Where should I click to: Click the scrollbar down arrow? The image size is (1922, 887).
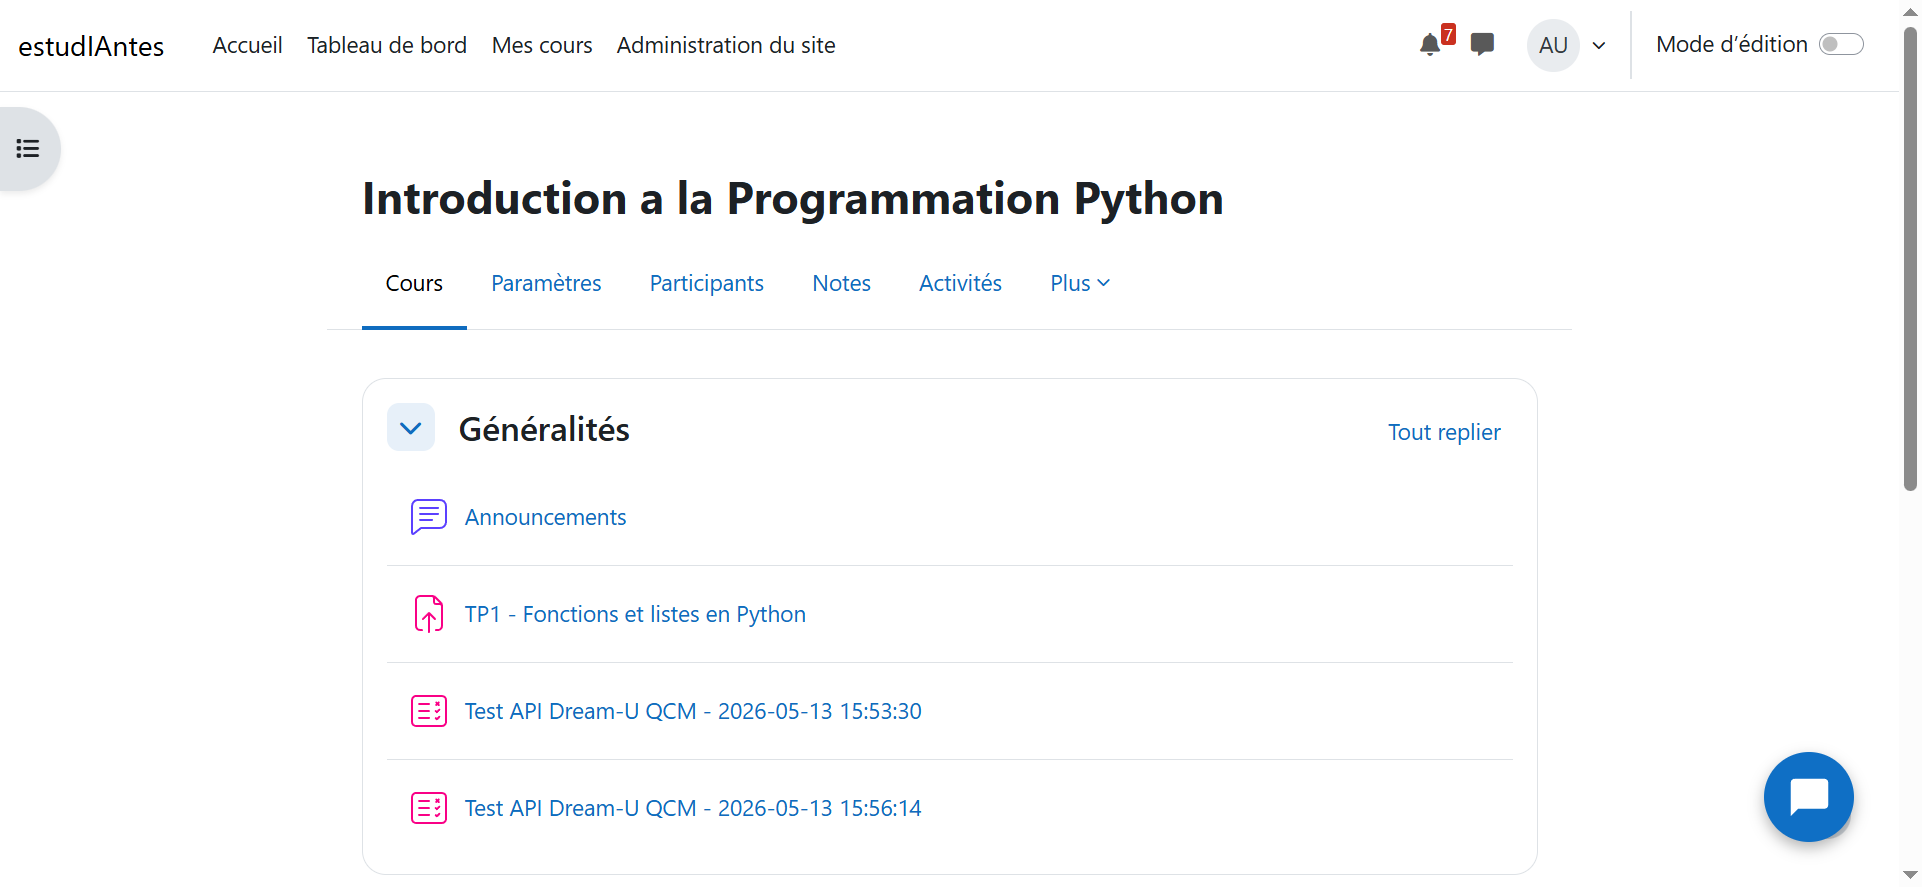[x=1910, y=877]
